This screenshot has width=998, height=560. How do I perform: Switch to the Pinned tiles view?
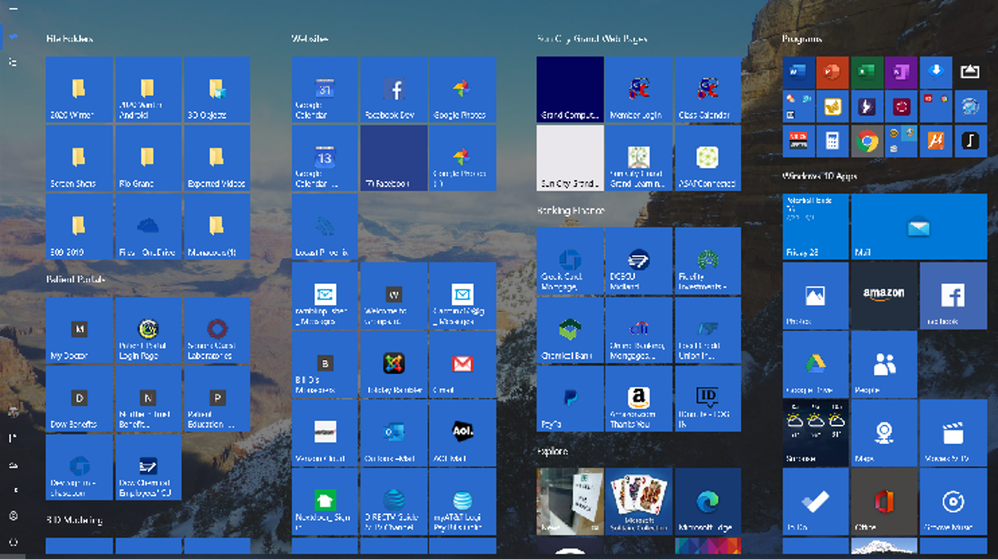click(x=13, y=36)
